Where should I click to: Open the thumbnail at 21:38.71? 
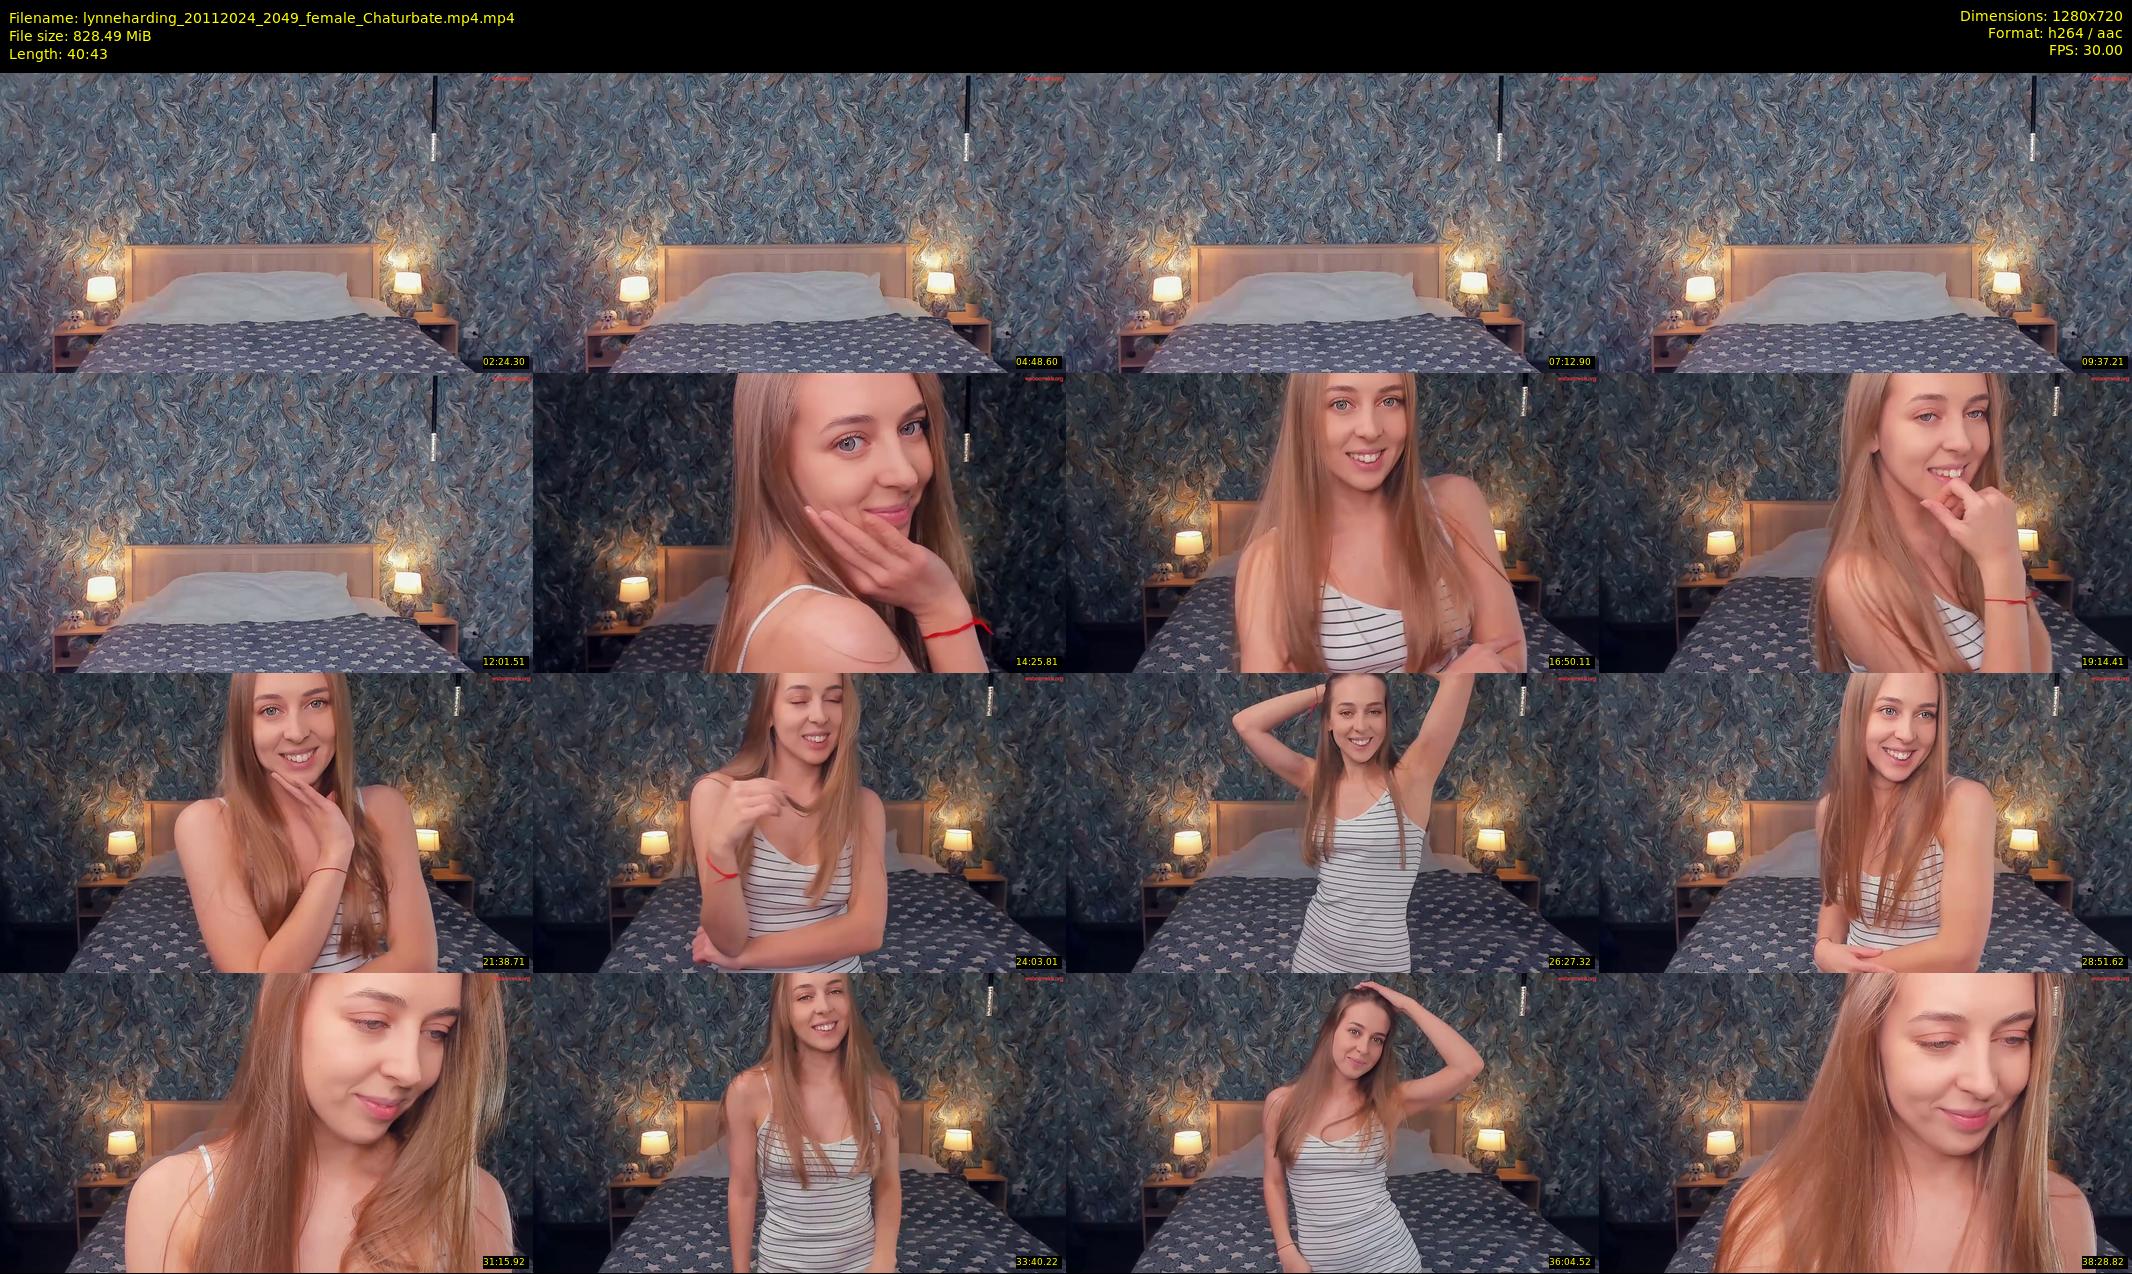point(266,822)
